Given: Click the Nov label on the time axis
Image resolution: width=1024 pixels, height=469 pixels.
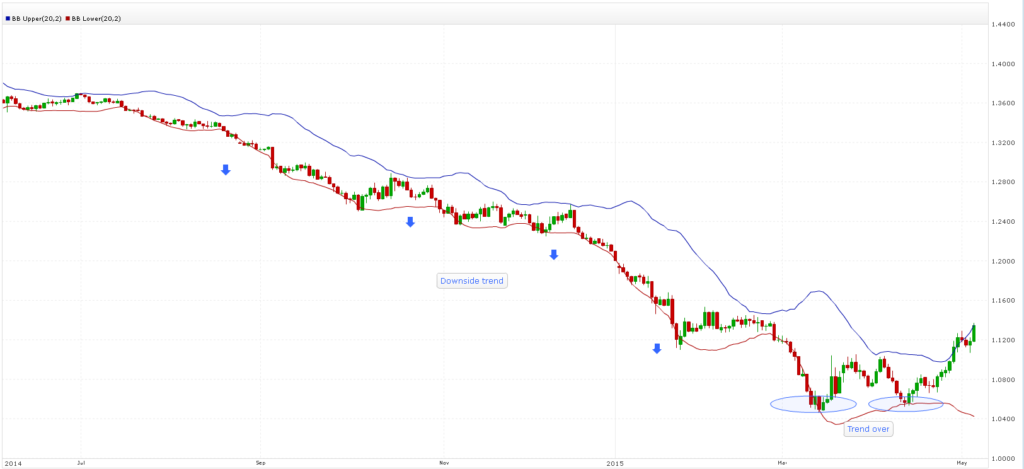Looking at the screenshot, I should point(441,464).
